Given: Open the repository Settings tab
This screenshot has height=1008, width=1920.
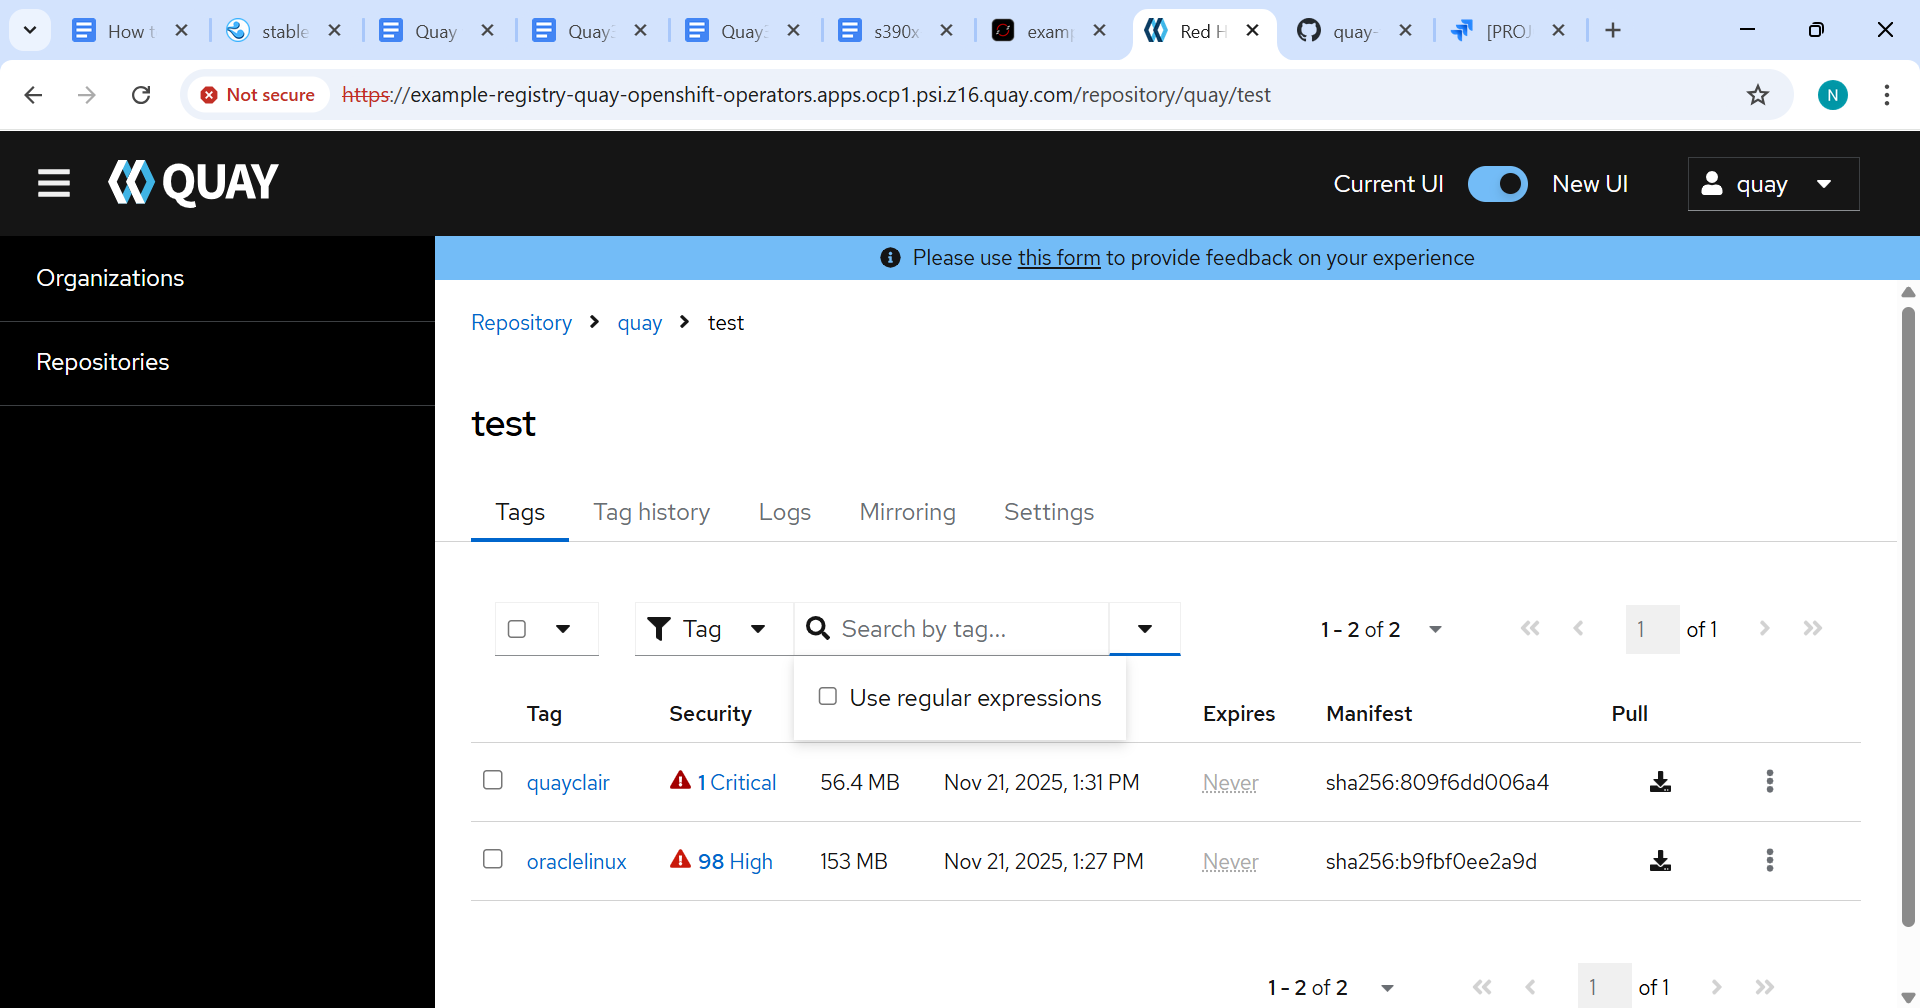Looking at the screenshot, I should [1049, 512].
